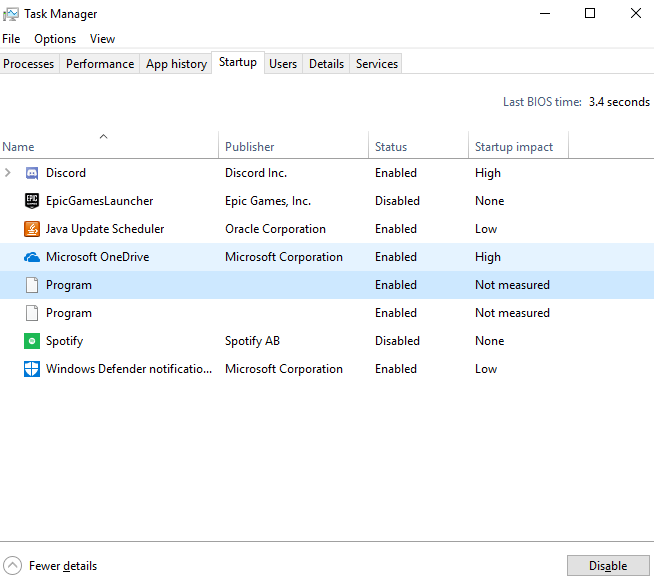Screen dimensions: 654x586
Task: Open the Options menu
Action: 55,39
